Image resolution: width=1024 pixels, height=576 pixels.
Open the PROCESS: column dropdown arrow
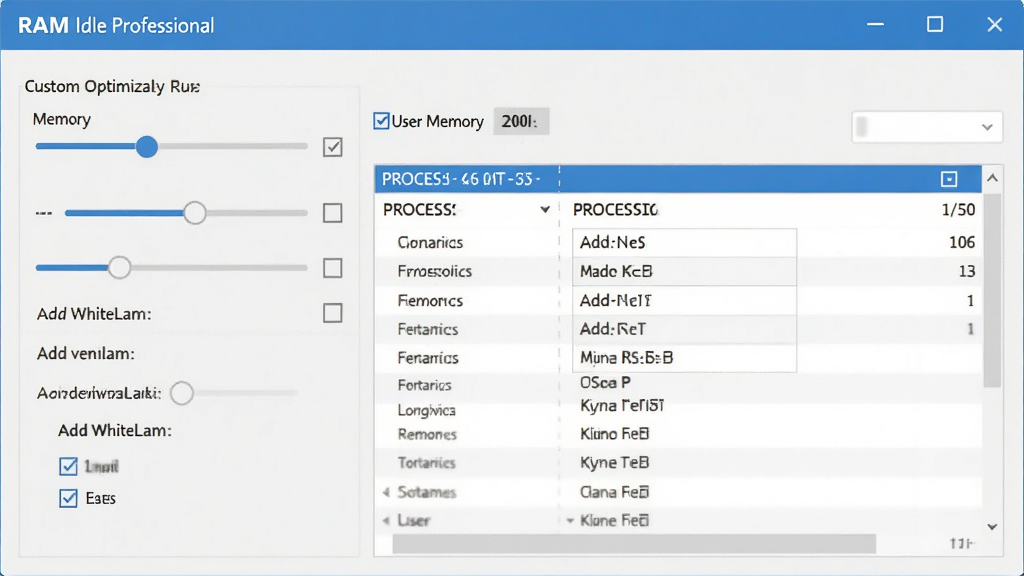coord(545,210)
